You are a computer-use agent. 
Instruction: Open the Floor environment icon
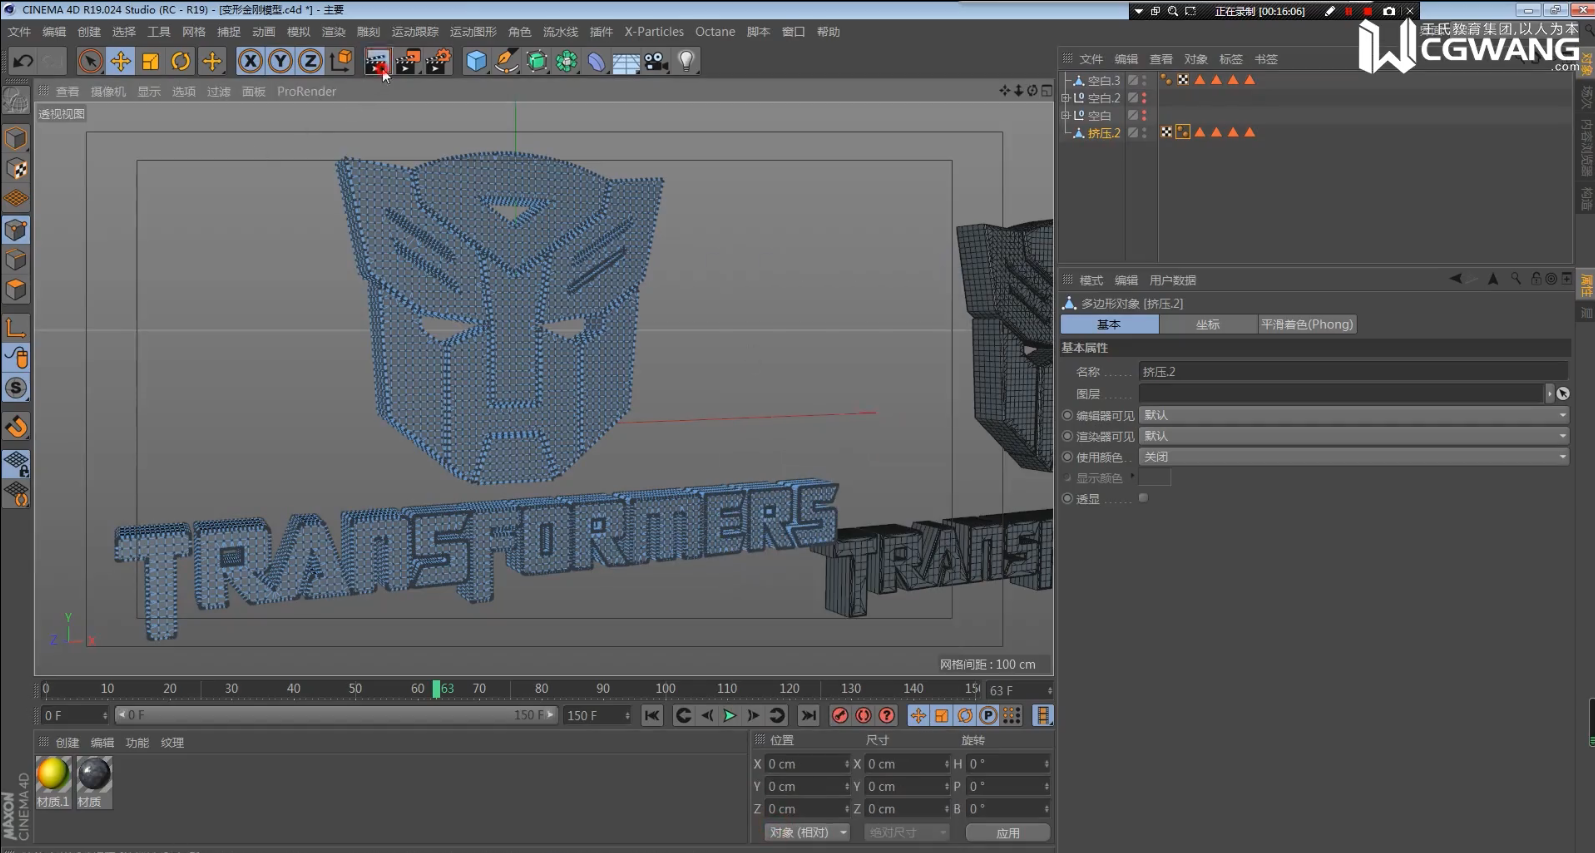click(626, 61)
